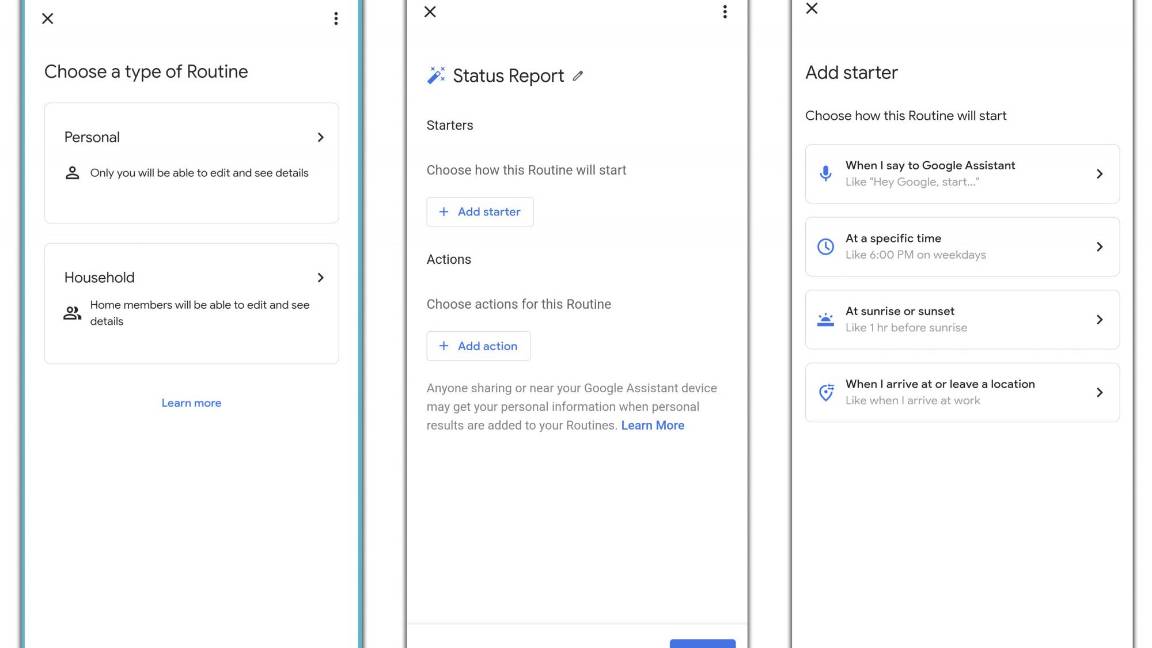The image size is (1152, 648).
Task: Open the three-dot menu on Status Report screen
Action: click(725, 11)
